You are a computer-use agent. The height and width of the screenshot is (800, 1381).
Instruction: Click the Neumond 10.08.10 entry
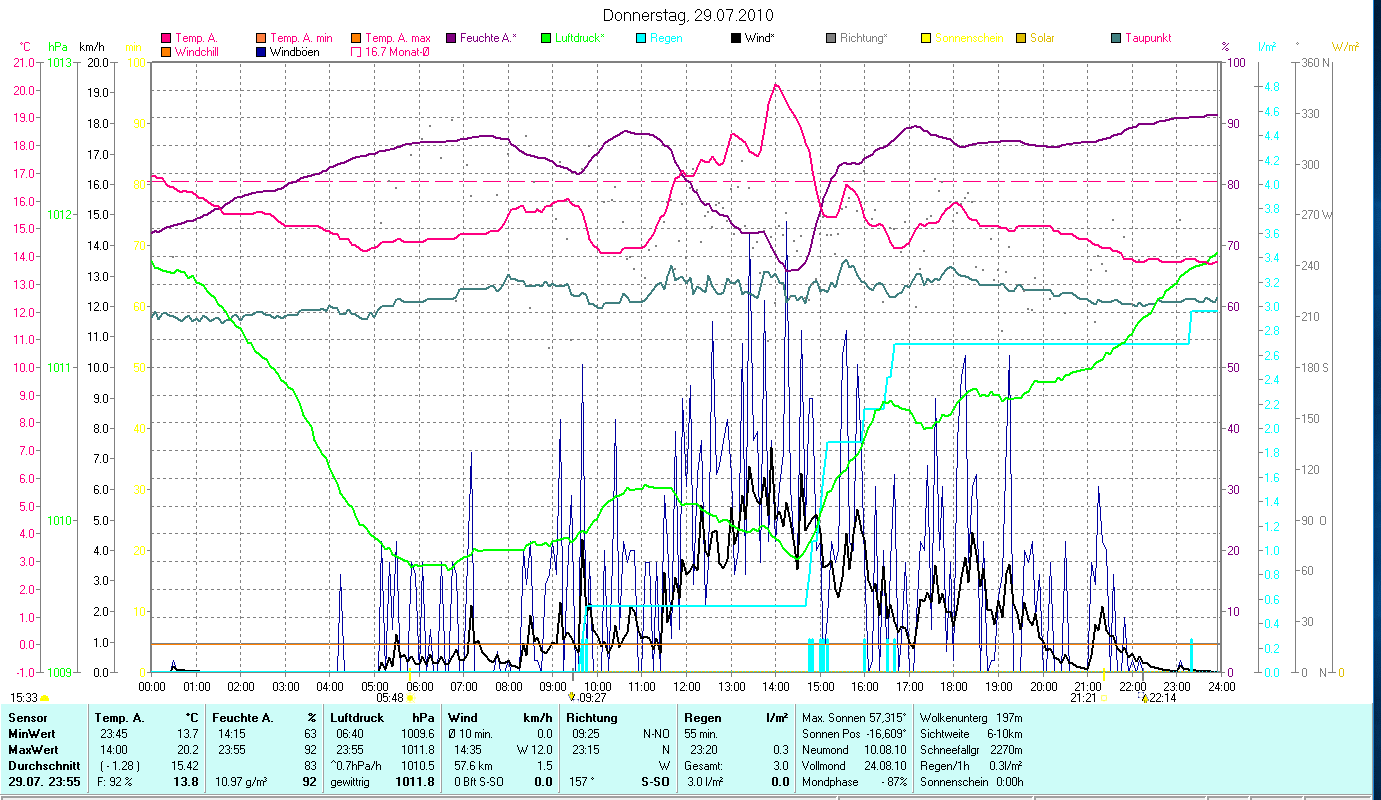click(855, 749)
